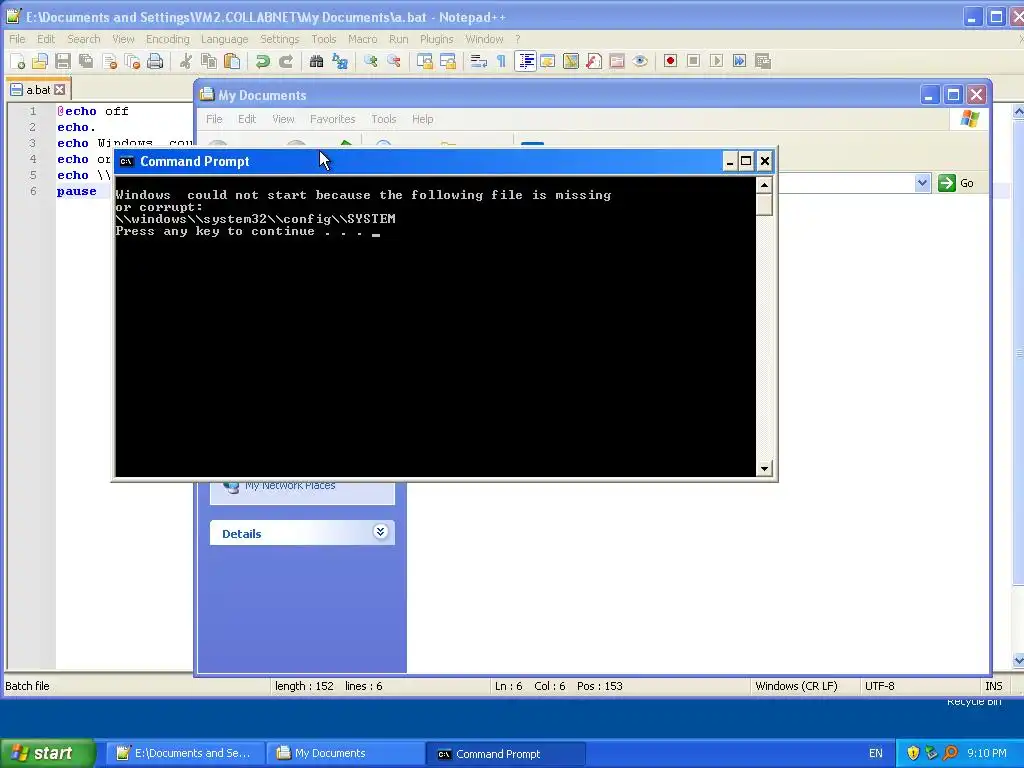Click down arrow of Command Prompt scrollbar
The image size is (1024, 768).
(764, 468)
